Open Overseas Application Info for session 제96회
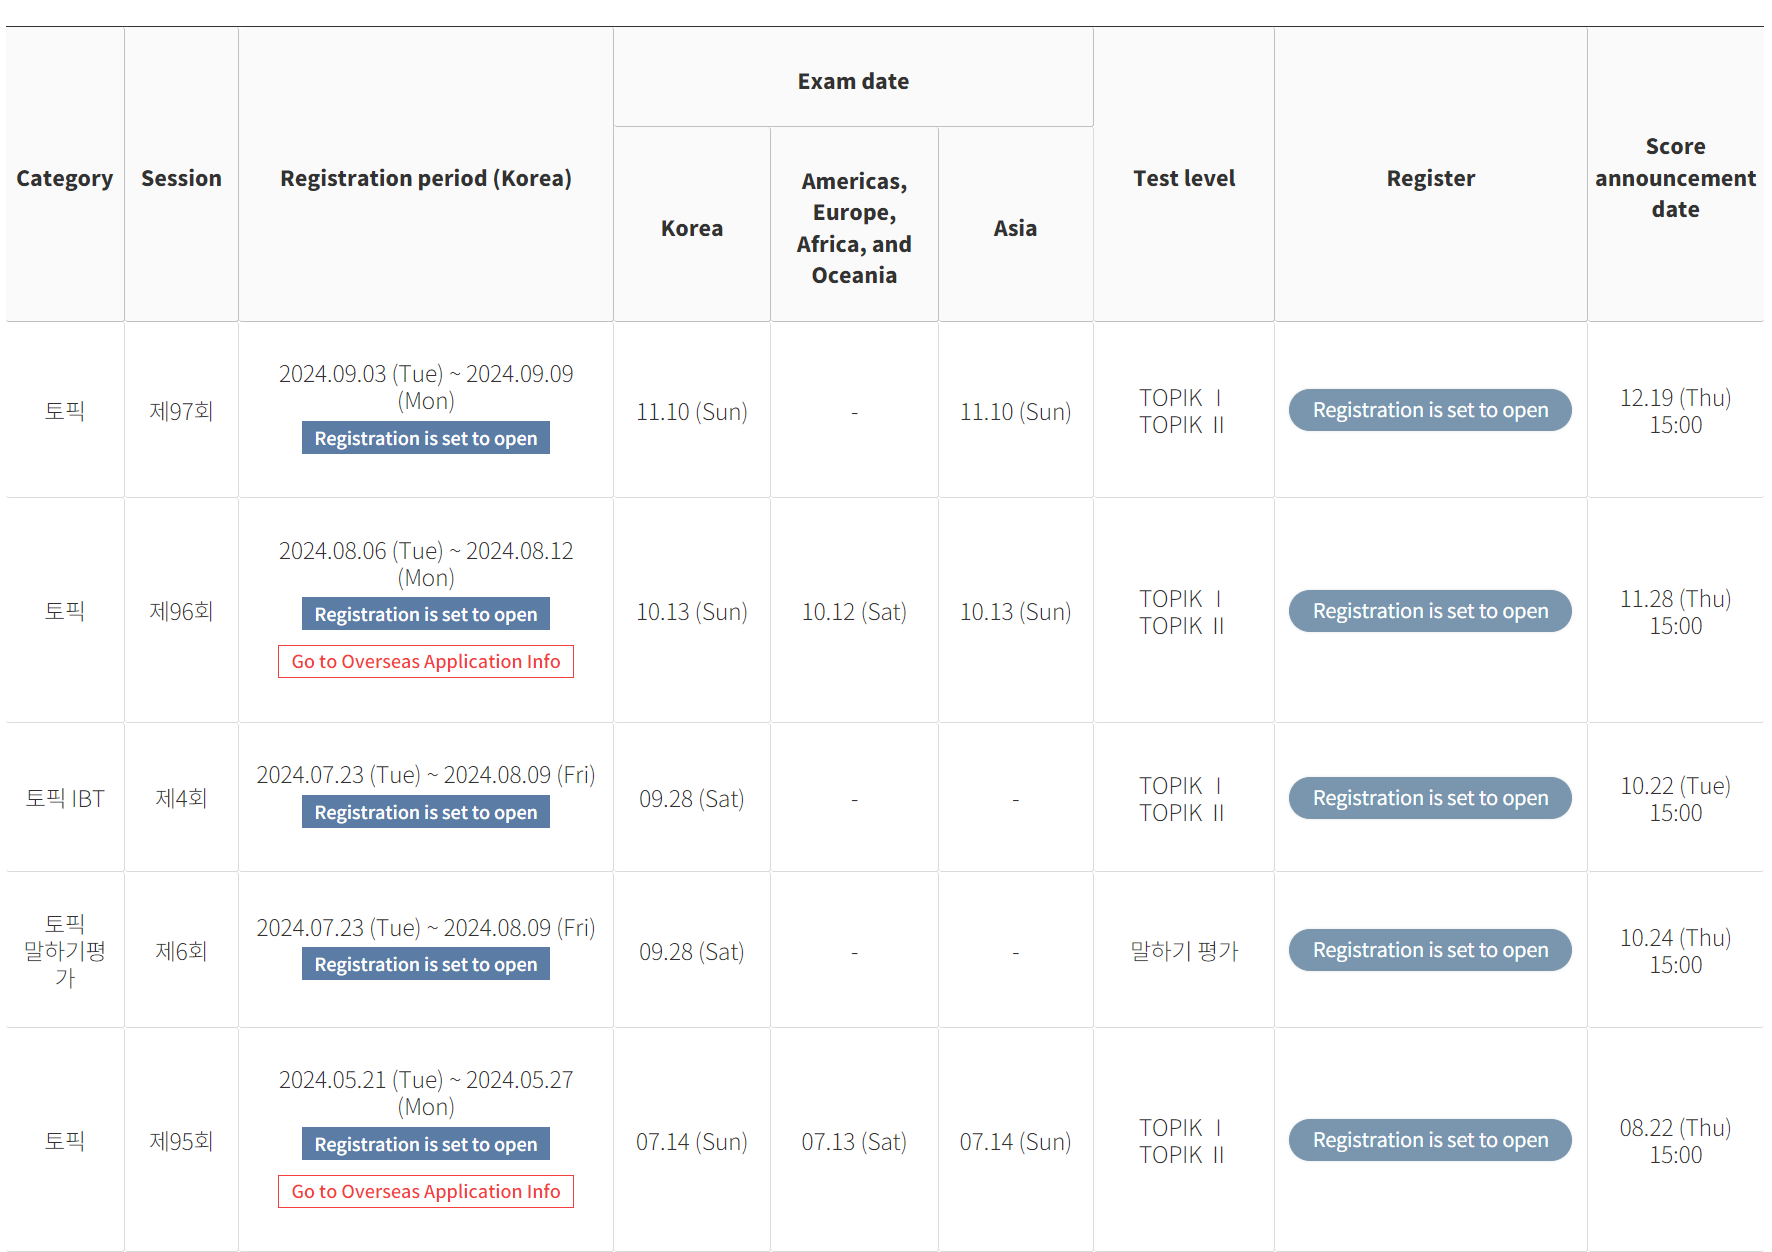The width and height of the screenshot is (1772, 1252). 425,662
